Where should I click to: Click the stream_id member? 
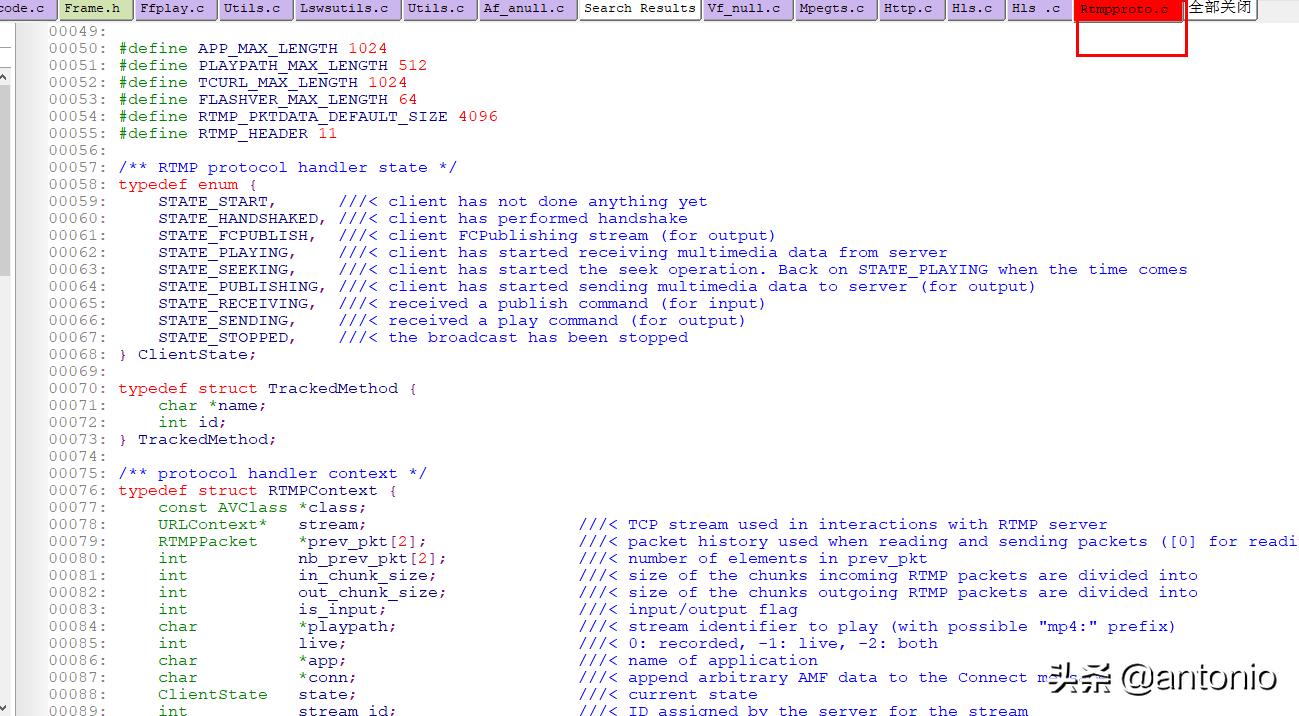click(343, 710)
